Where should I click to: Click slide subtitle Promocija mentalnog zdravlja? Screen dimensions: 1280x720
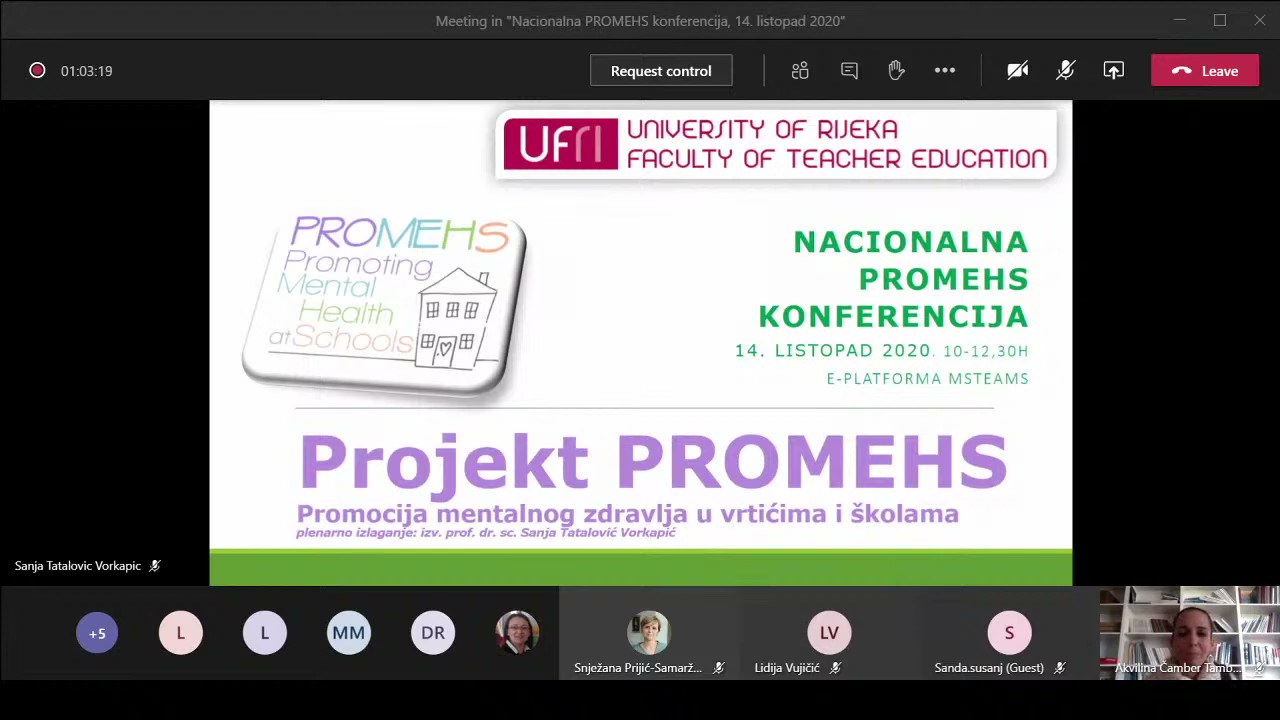[x=627, y=514]
